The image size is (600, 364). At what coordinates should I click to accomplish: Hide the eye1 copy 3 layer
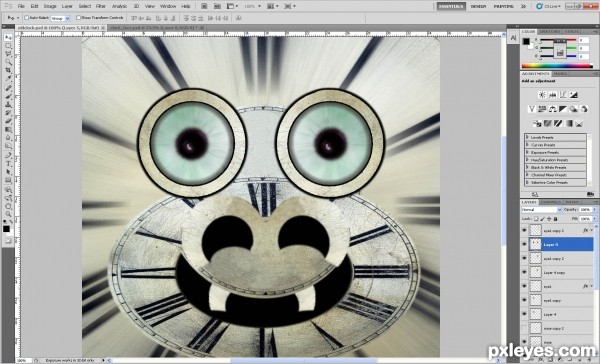524,230
